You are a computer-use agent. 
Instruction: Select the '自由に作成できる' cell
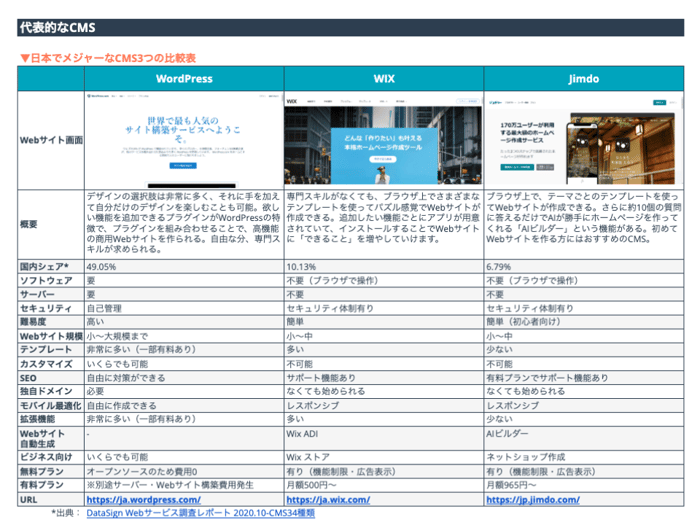pyautogui.click(x=121, y=405)
